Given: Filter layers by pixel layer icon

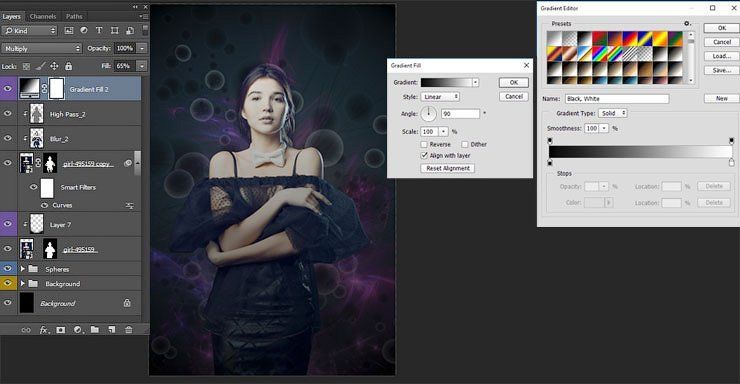Looking at the screenshot, I should point(69,31).
